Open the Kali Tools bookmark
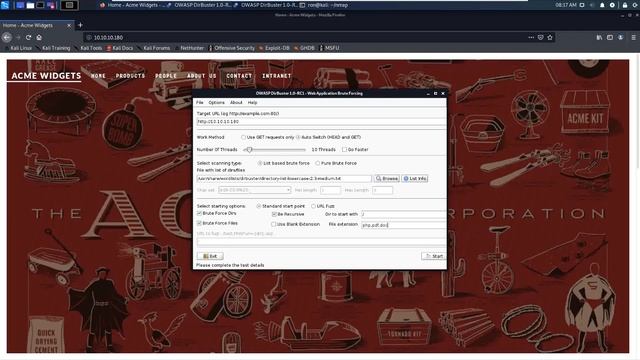 89,48
